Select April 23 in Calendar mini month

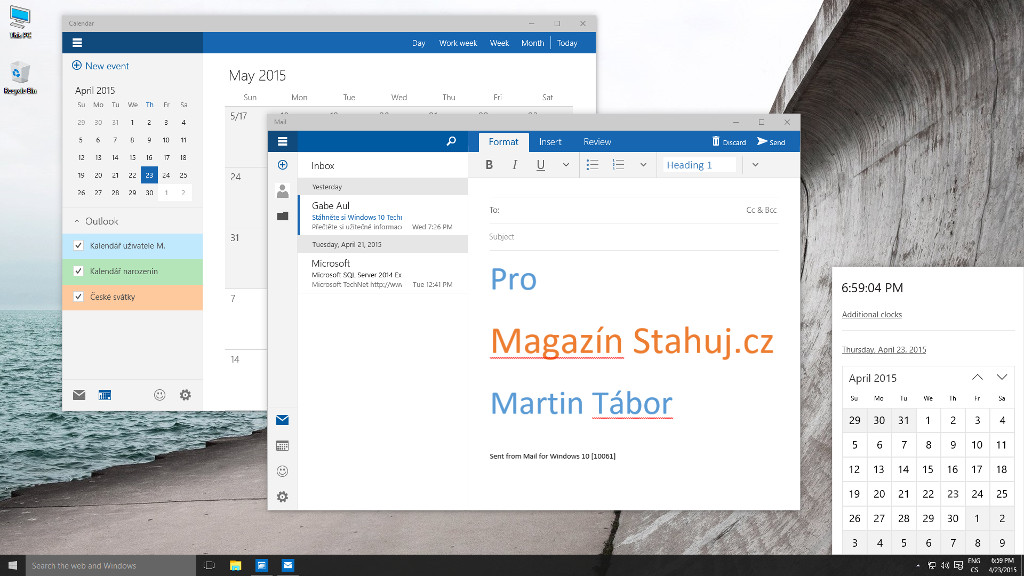coord(150,175)
